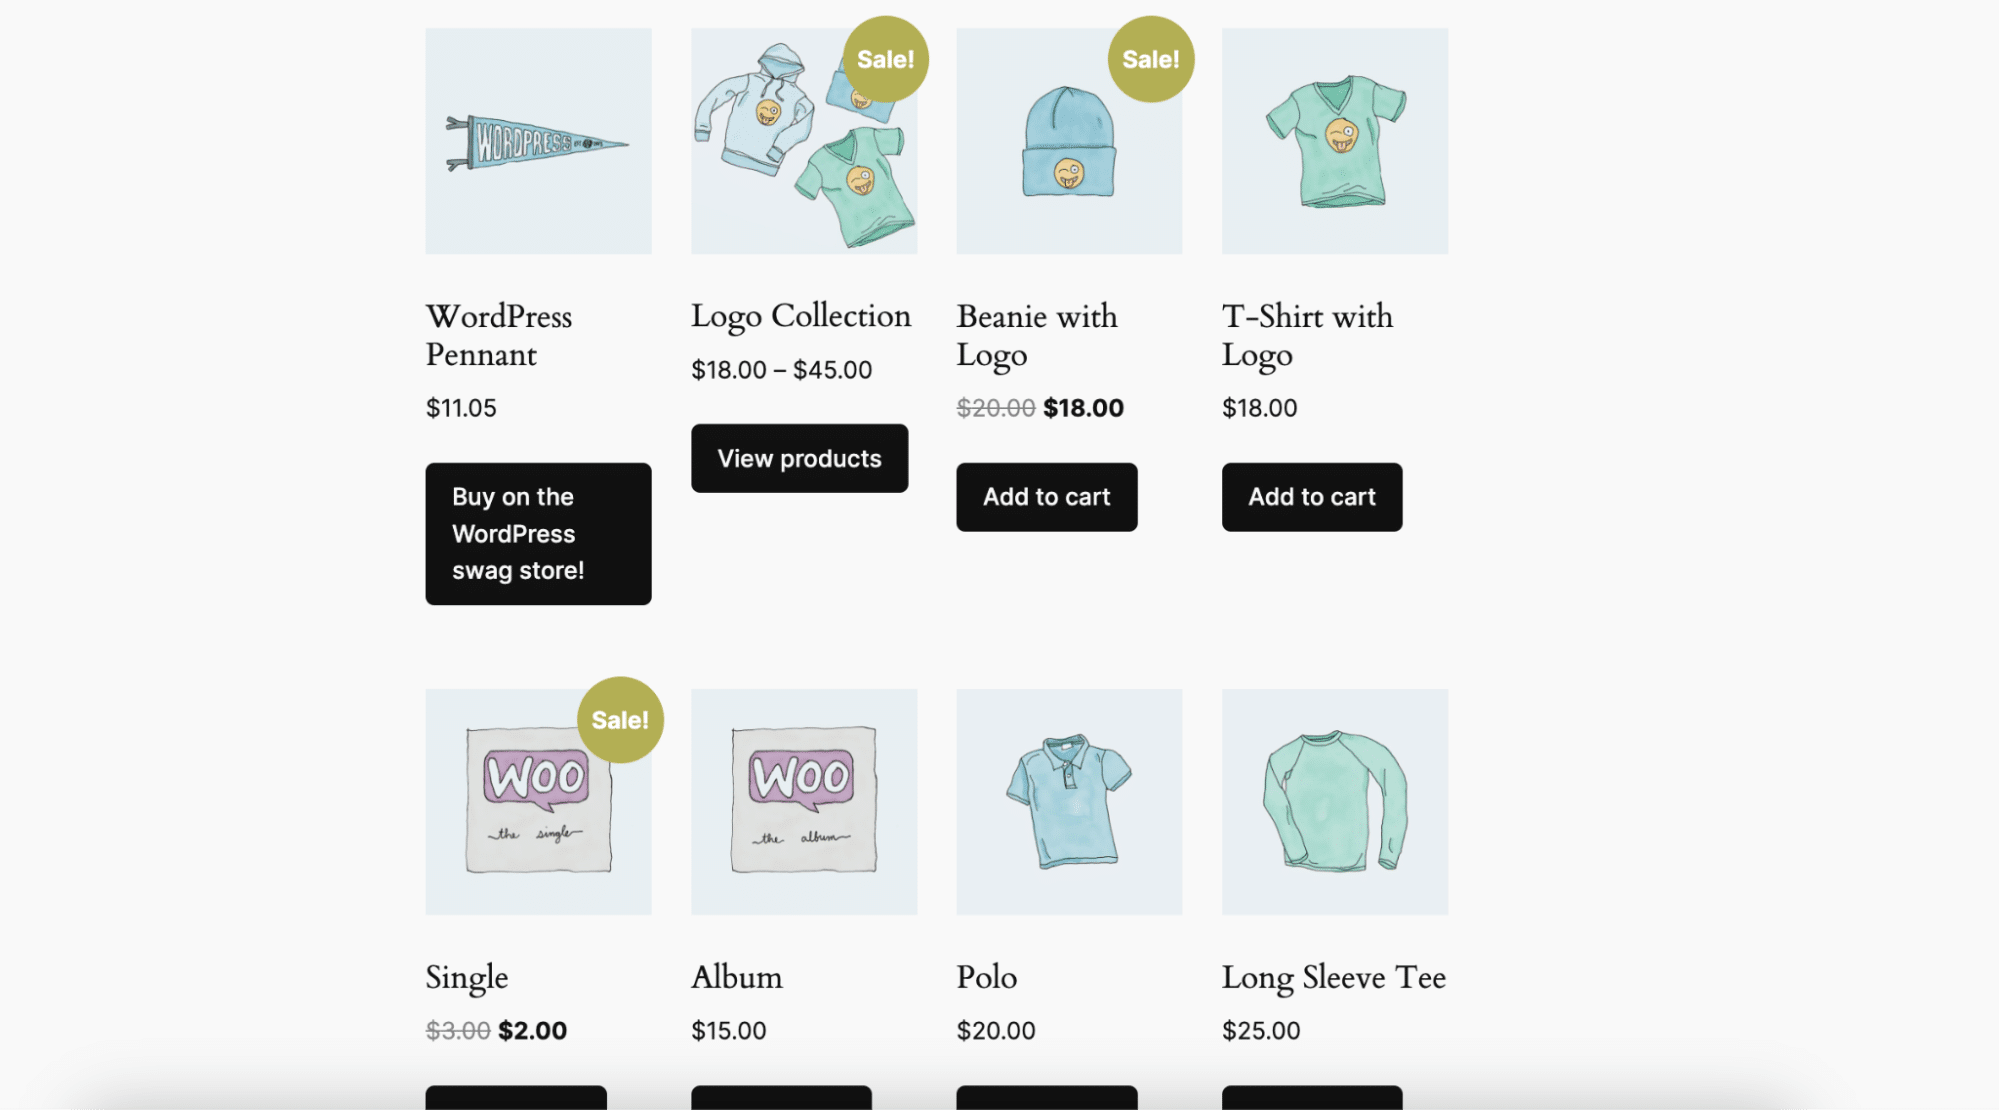Image resolution: width=1999 pixels, height=1110 pixels.
Task: Open the WordPress Pennant product image
Action: tap(538, 141)
